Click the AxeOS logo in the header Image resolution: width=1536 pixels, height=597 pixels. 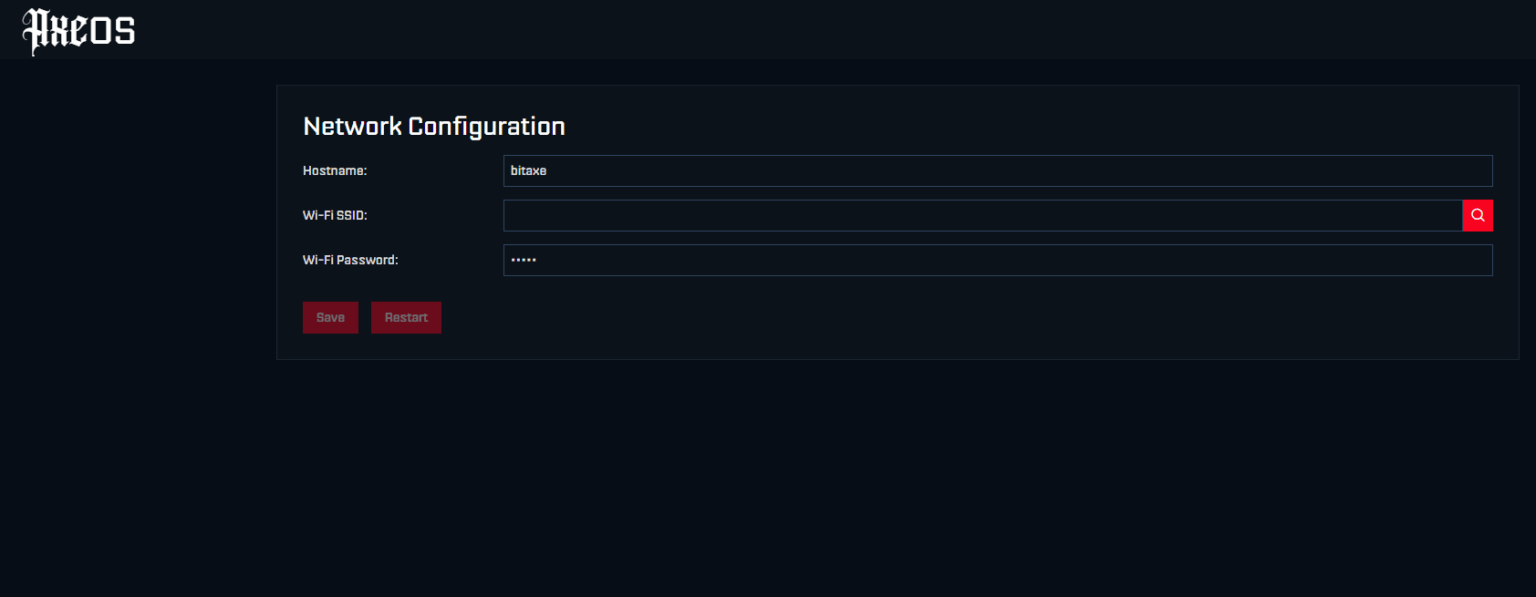coord(78,30)
